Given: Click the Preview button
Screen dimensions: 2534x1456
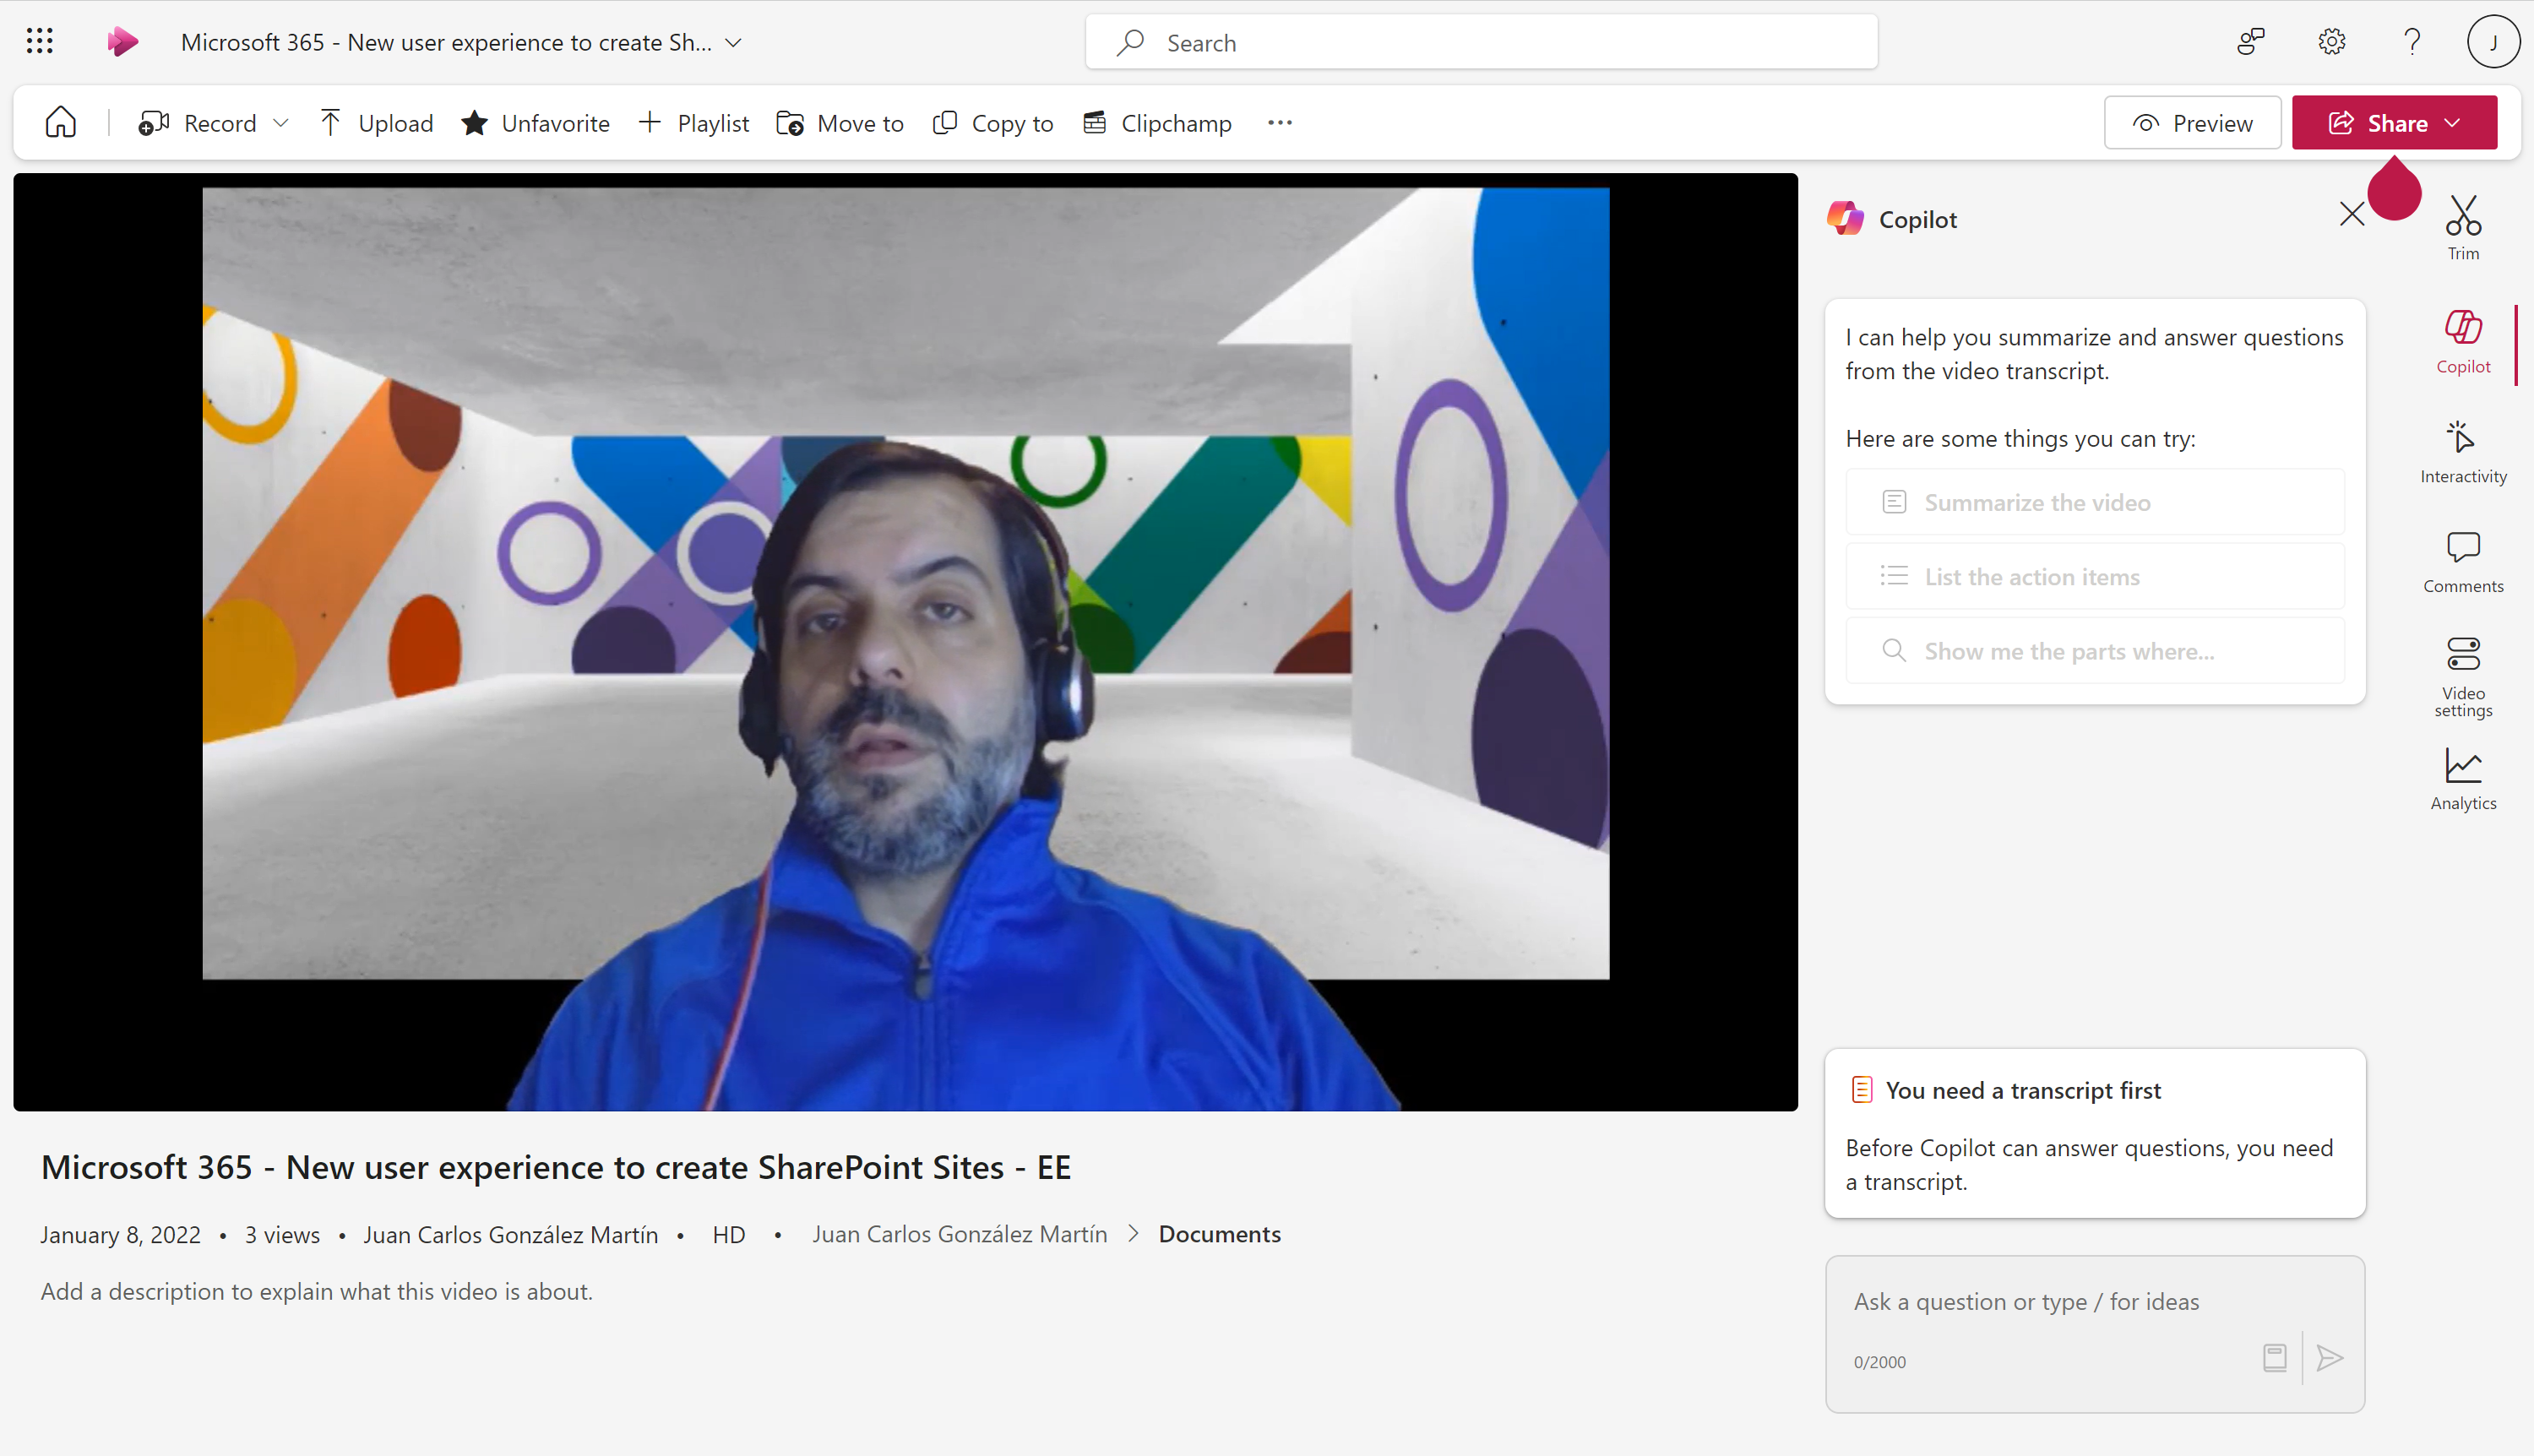Looking at the screenshot, I should [2192, 122].
